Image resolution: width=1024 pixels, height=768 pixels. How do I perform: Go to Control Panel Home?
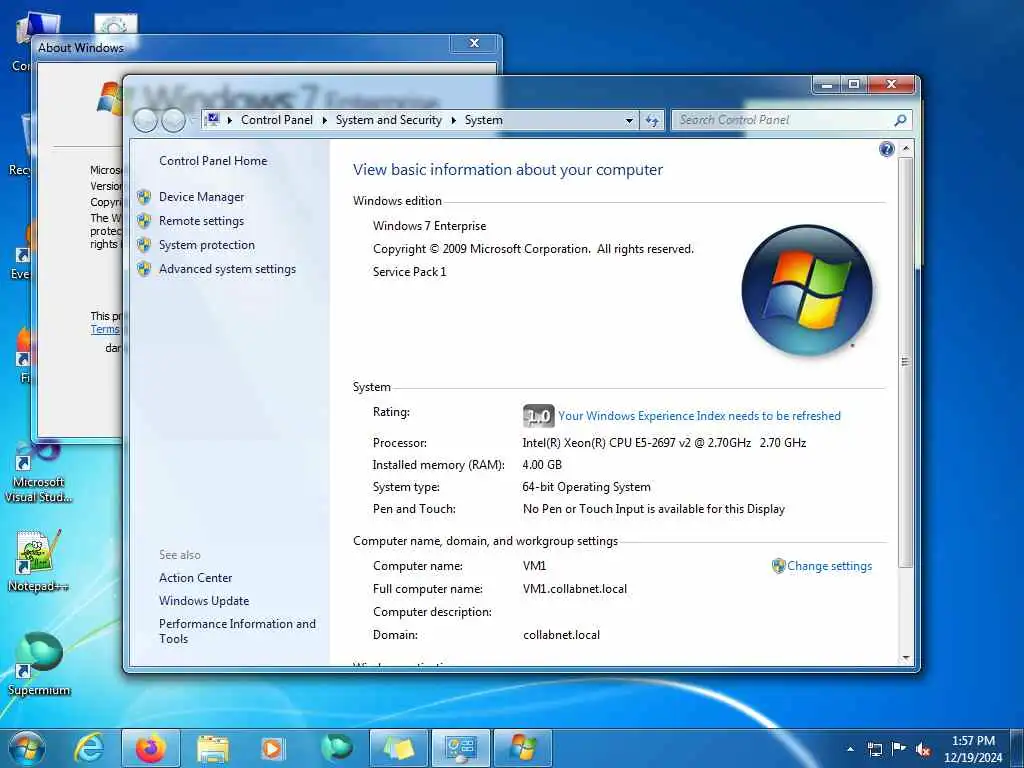tap(213, 161)
